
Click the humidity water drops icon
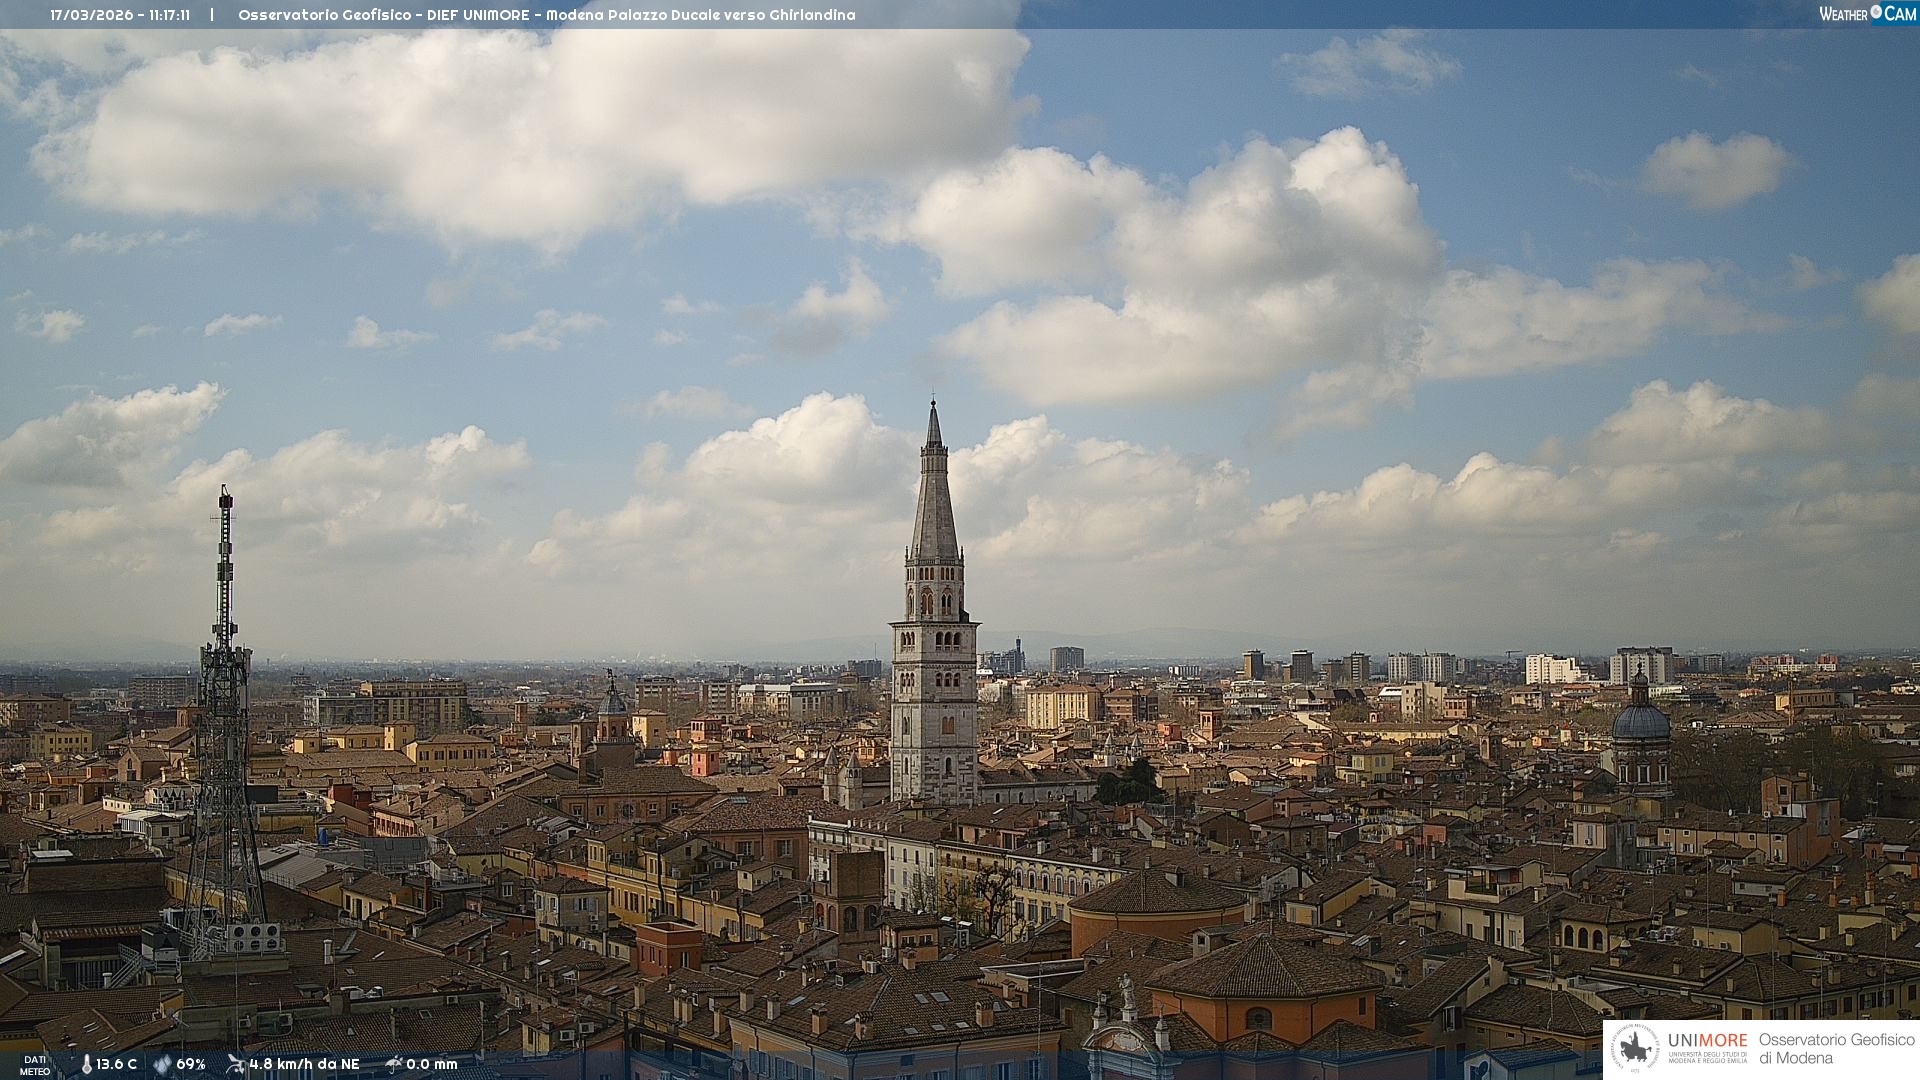tap(162, 1065)
